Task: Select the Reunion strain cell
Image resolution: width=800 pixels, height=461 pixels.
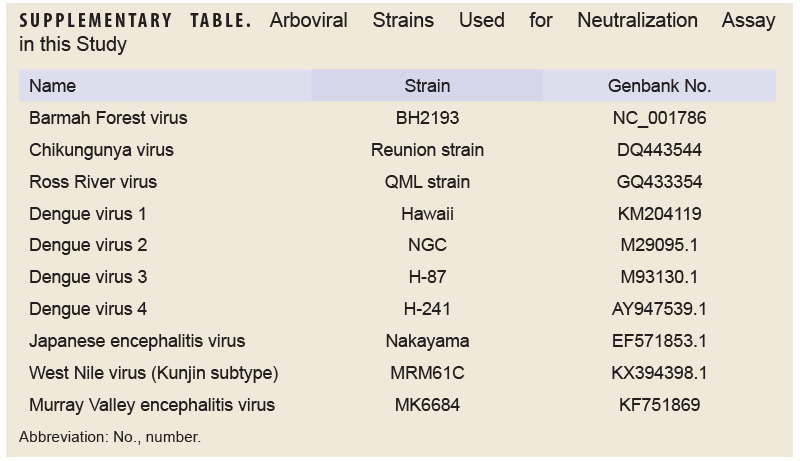Action: [x=427, y=150]
